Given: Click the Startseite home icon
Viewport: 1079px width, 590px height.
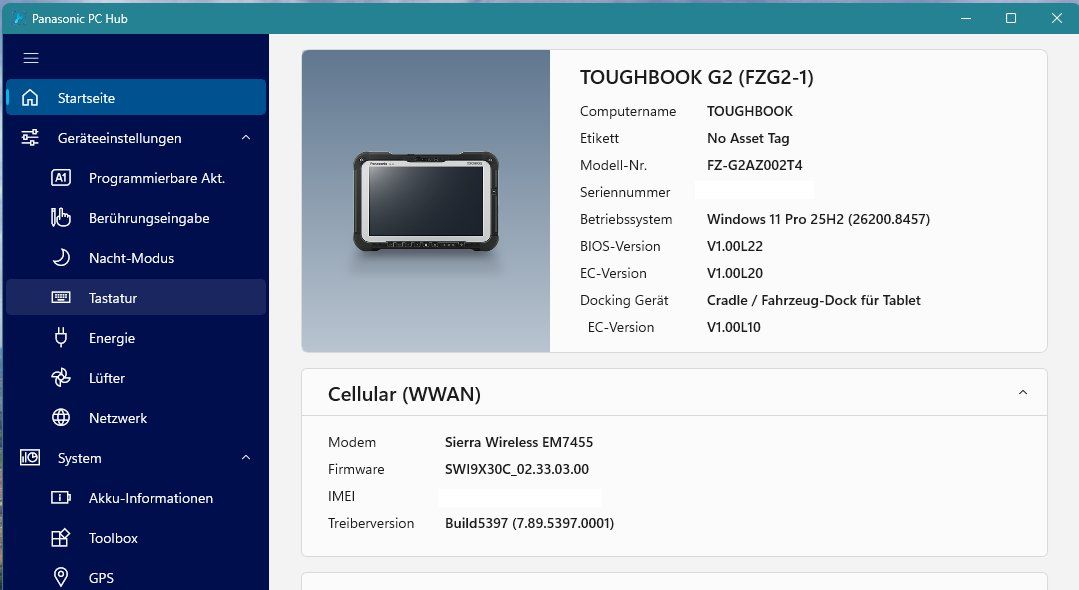Looking at the screenshot, I should click(30, 98).
